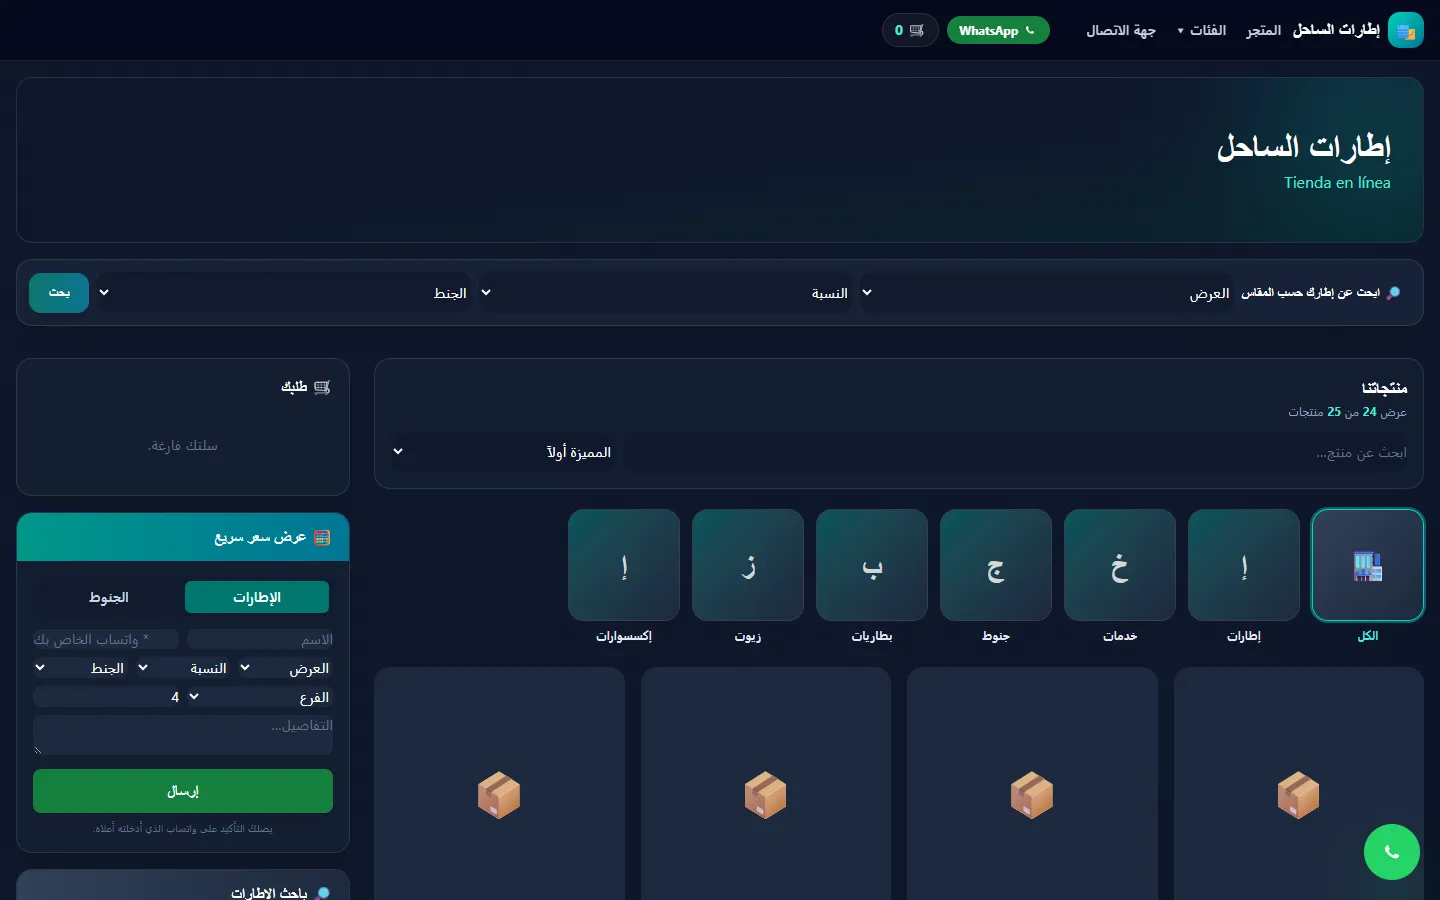Switch to the الجنوط quote tab
The width and height of the screenshot is (1440, 900).
point(109,597)
